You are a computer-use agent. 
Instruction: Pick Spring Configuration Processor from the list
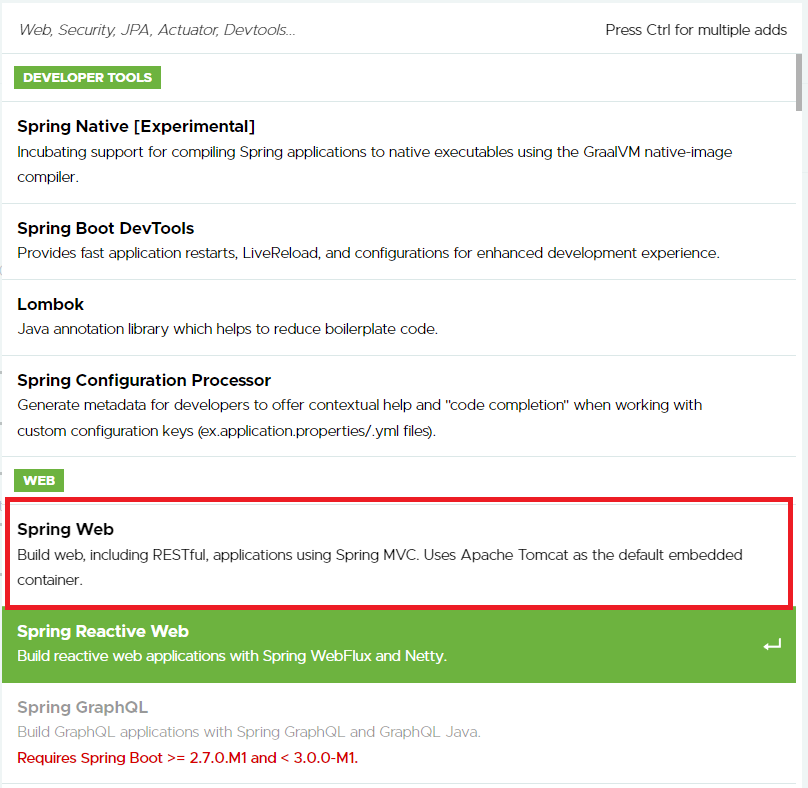tap(399, 406)
